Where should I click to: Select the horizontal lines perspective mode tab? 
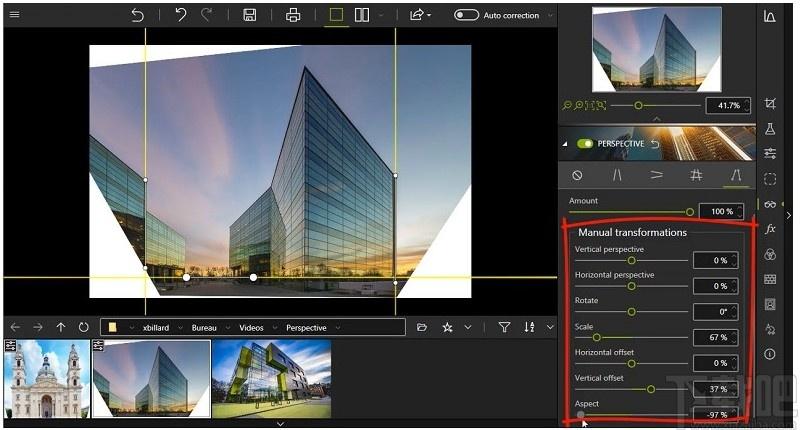pyautogui.click(x=657, y=175)
